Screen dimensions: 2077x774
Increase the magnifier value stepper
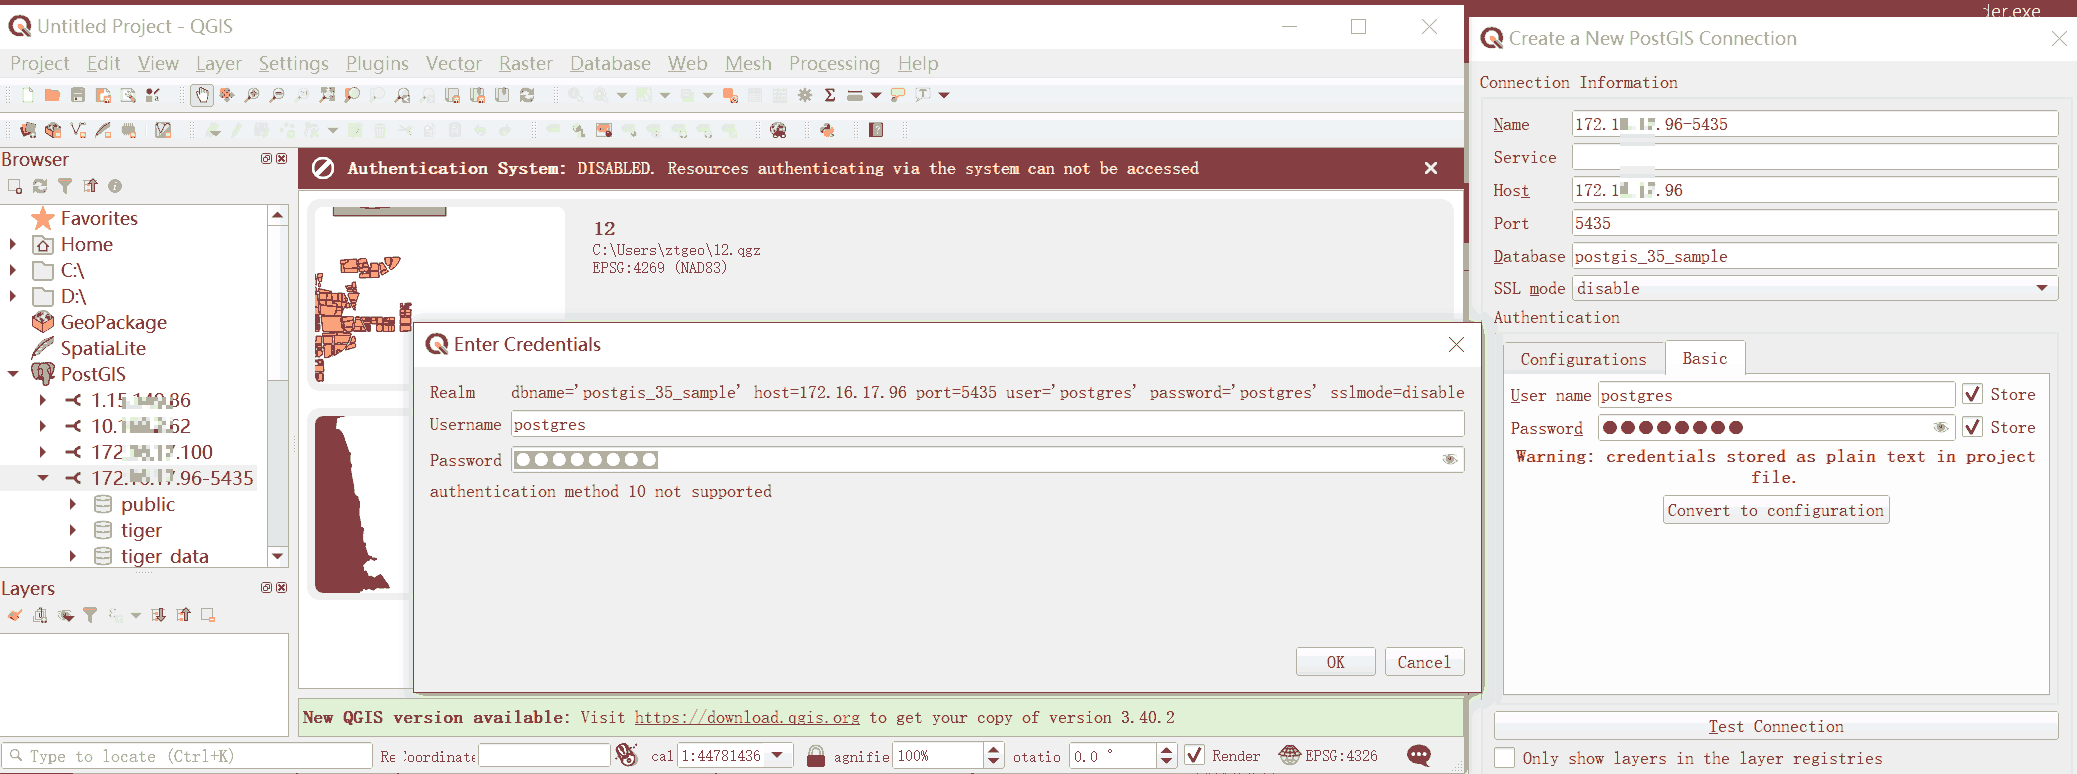tap(993, 749)
